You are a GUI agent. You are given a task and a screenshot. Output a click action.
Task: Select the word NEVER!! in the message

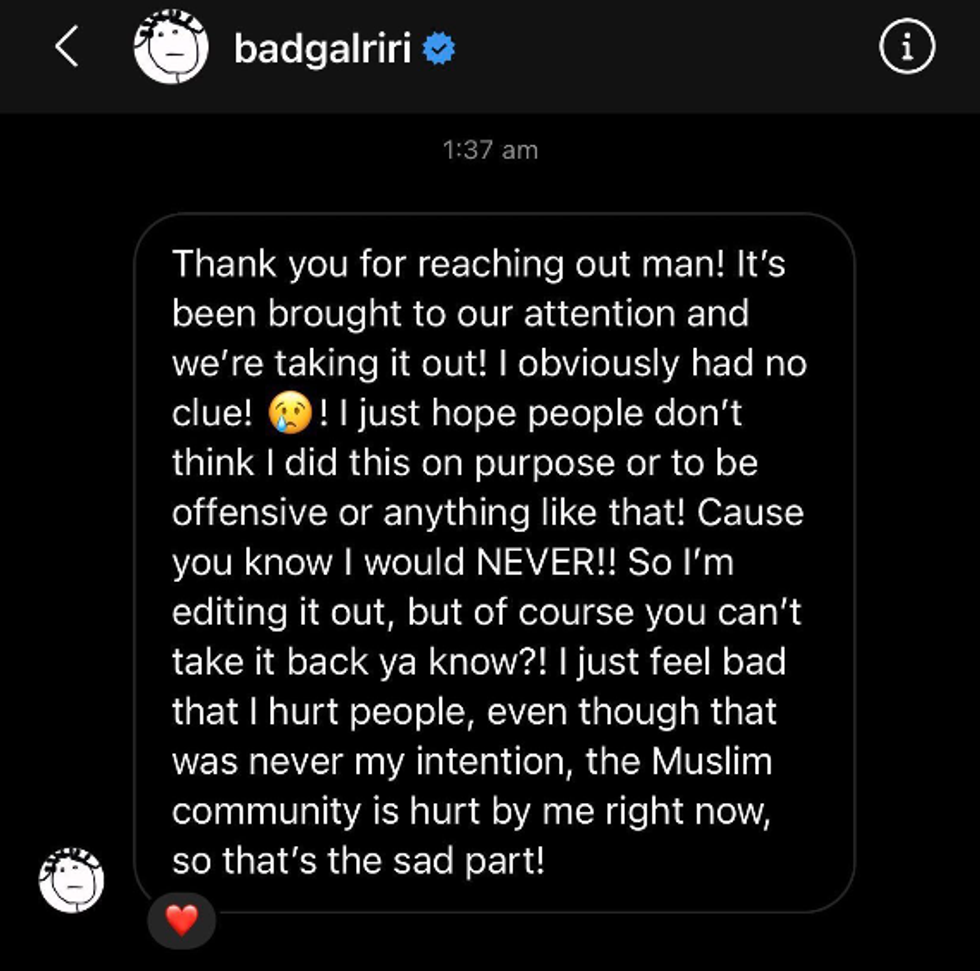(546, 562)
